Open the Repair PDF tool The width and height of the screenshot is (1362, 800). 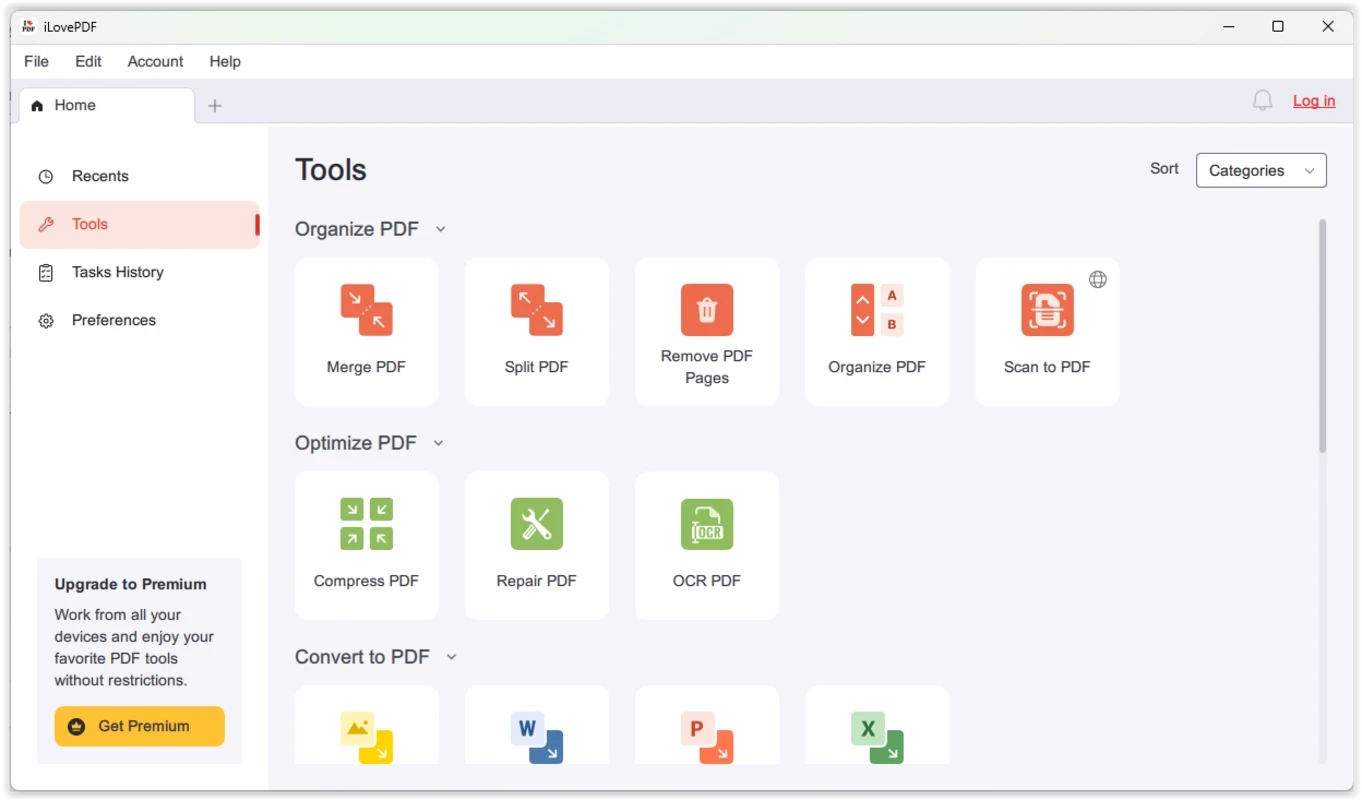[536, 545]
